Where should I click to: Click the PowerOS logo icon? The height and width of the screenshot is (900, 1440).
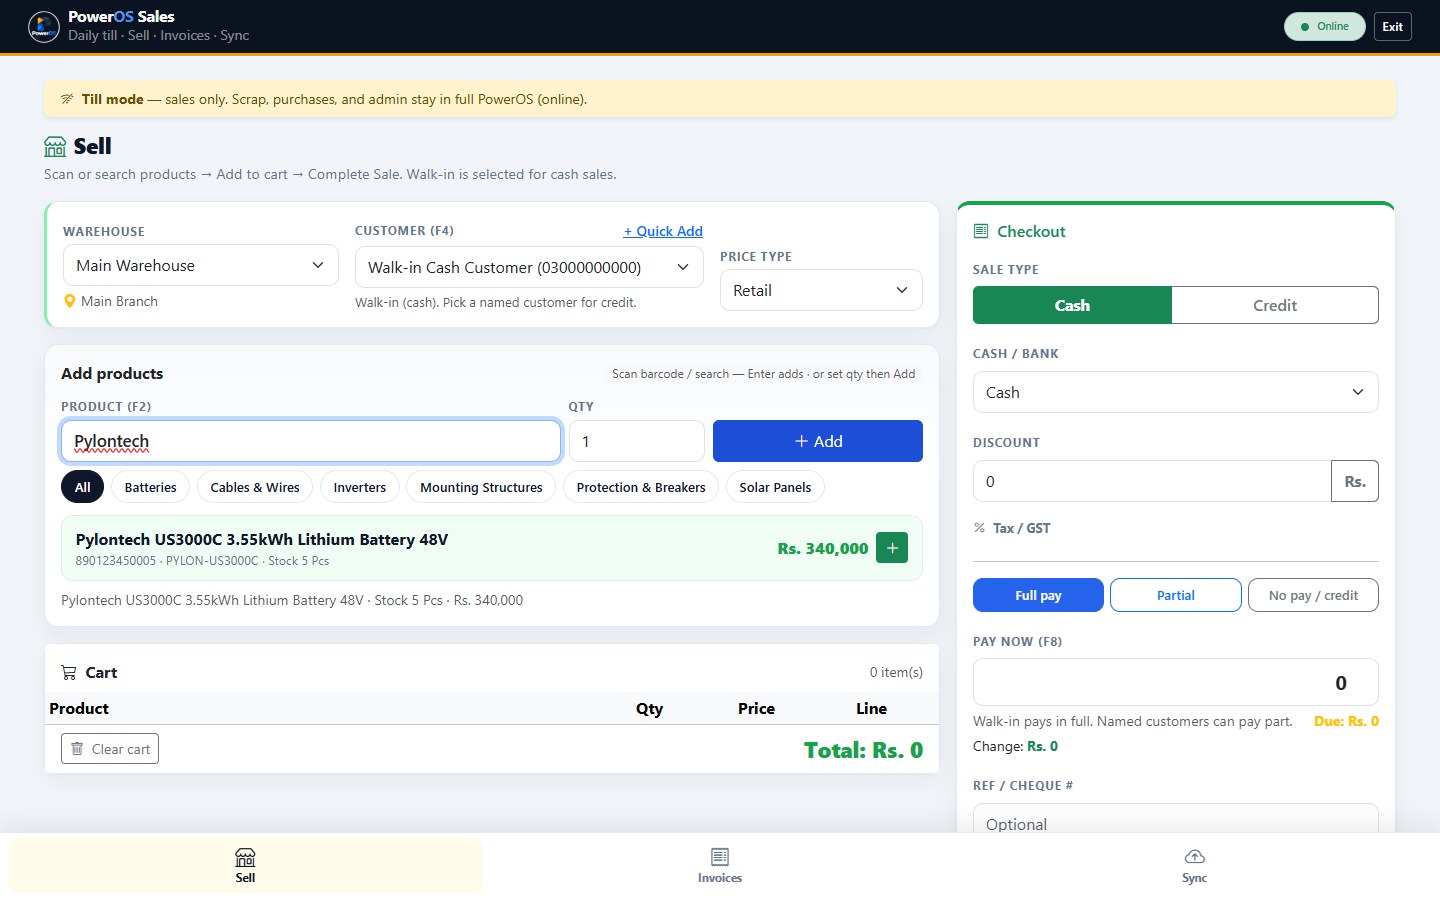tap(44, 26)
